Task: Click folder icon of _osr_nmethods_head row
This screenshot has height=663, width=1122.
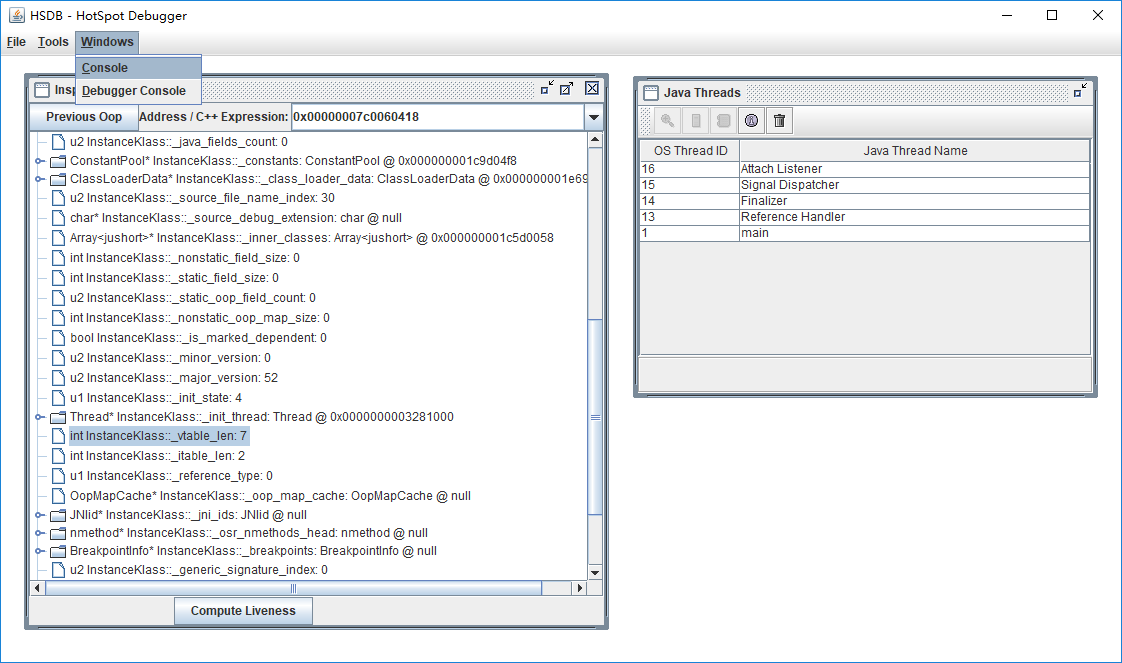Action: pos(58,533)
